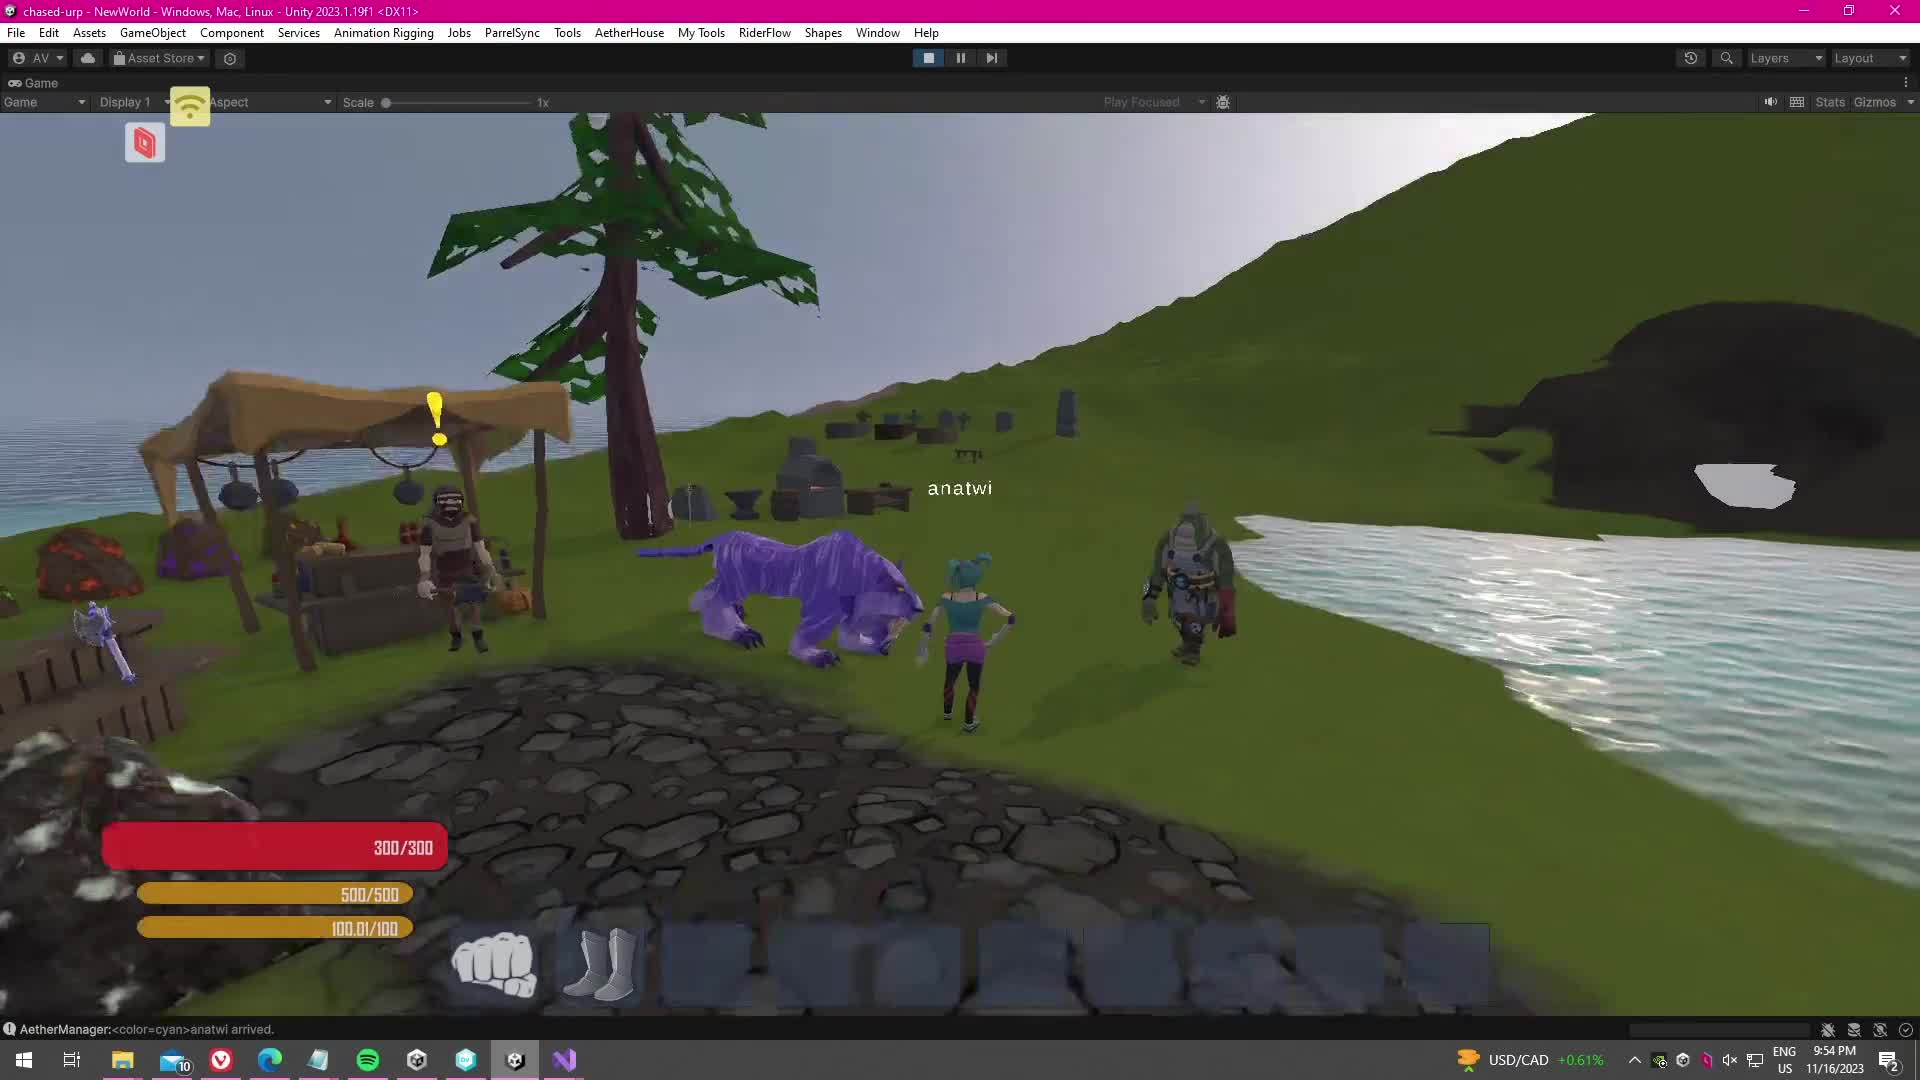
Task: Expand the Layers dropdown
Action: pyautogui.click(x=1786, y=58)
